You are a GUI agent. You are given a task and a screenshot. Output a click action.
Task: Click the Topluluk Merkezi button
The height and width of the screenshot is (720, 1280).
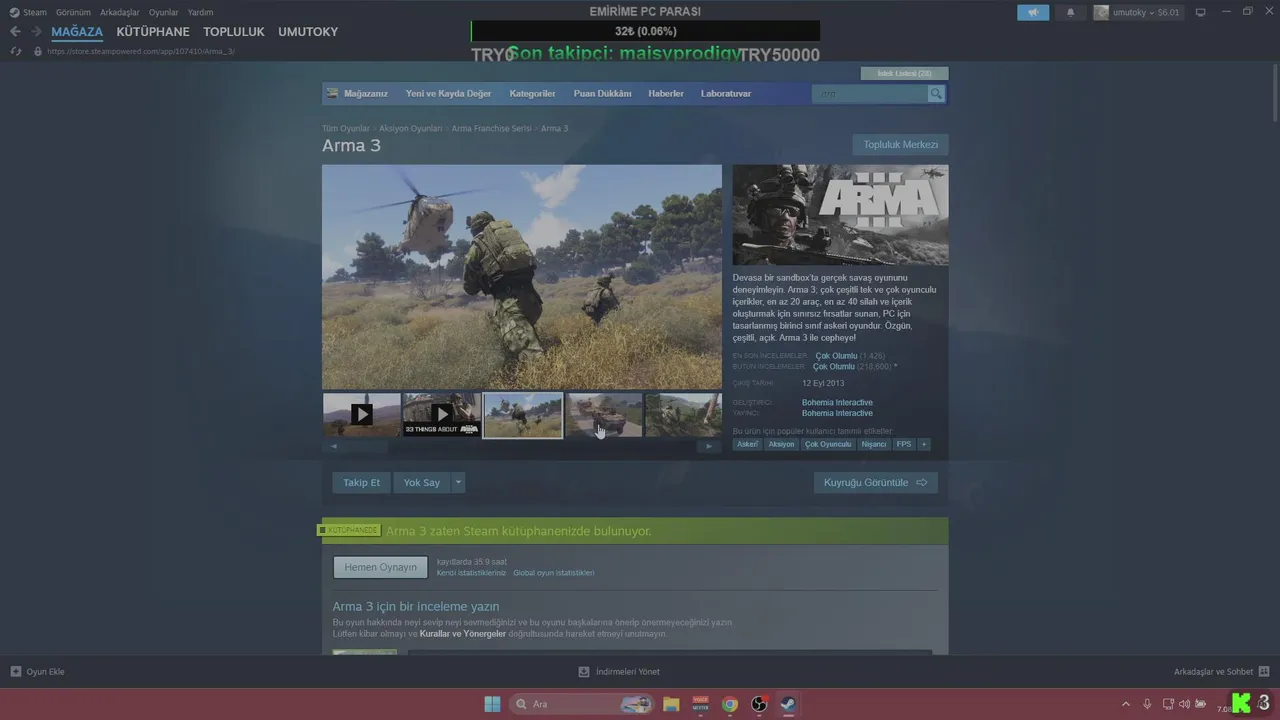901,144
